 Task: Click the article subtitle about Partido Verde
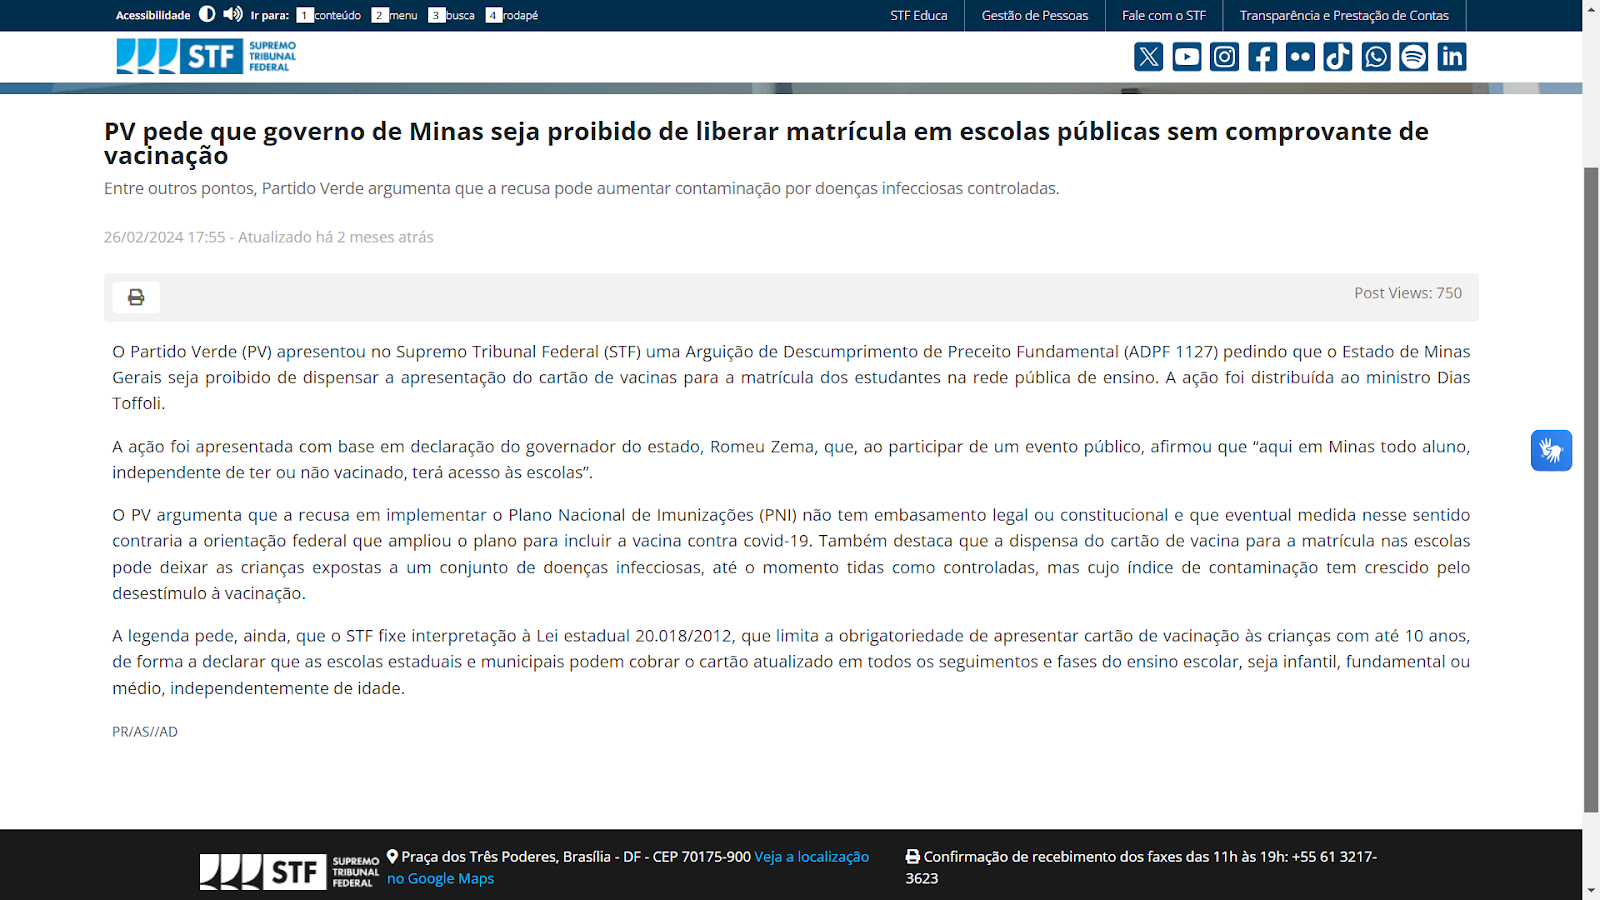tap(581, 188)
